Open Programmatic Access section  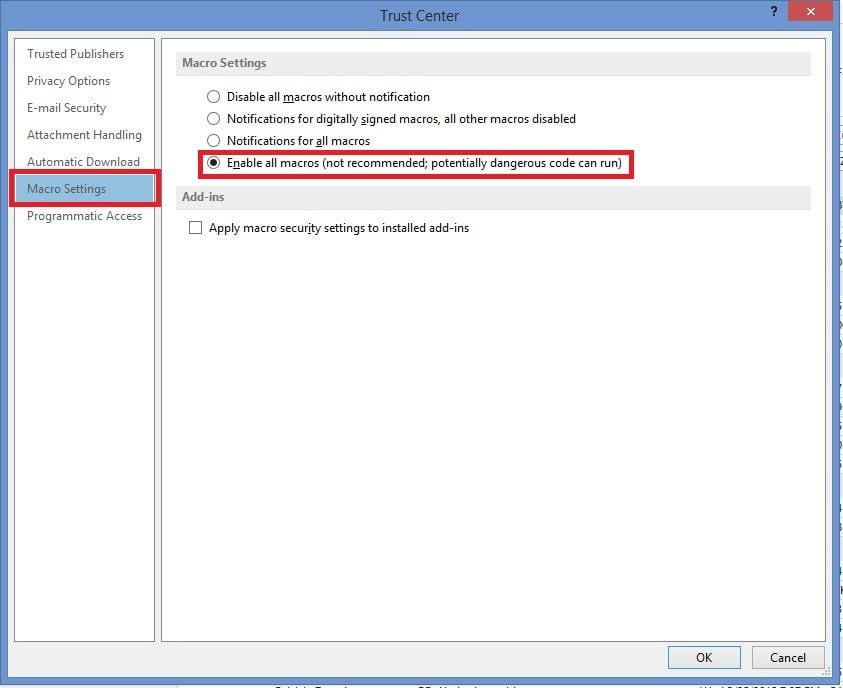tap(84, 216)
